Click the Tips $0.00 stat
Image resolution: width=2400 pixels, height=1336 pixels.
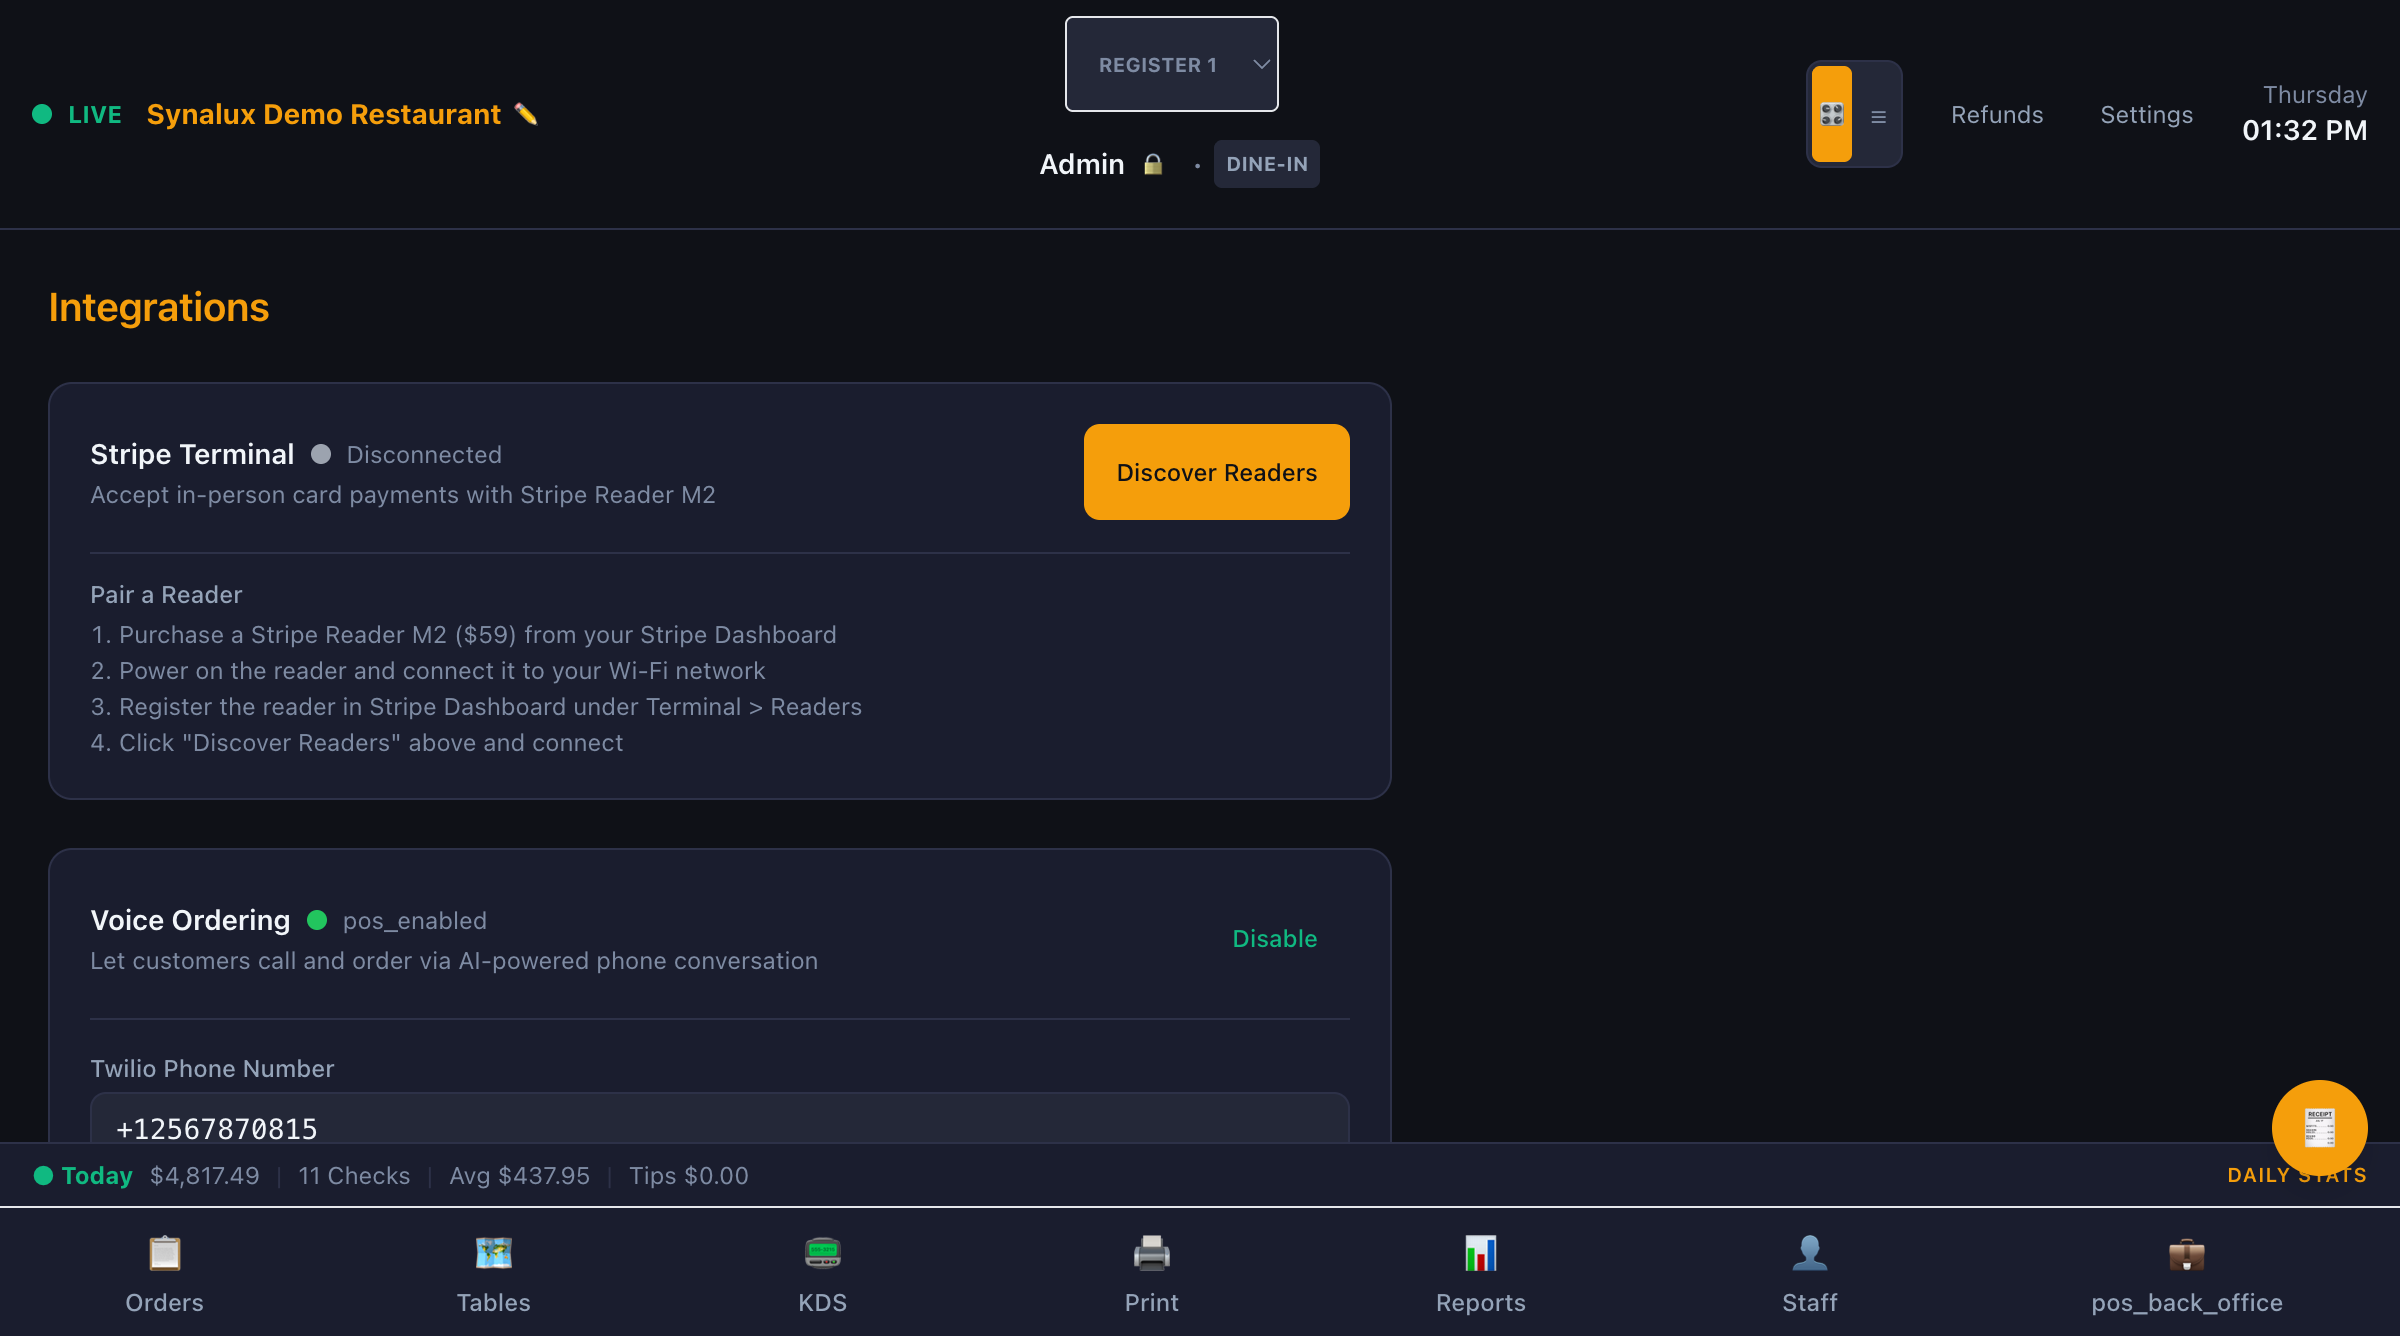pyautogui.click(x=689, y=1176)
